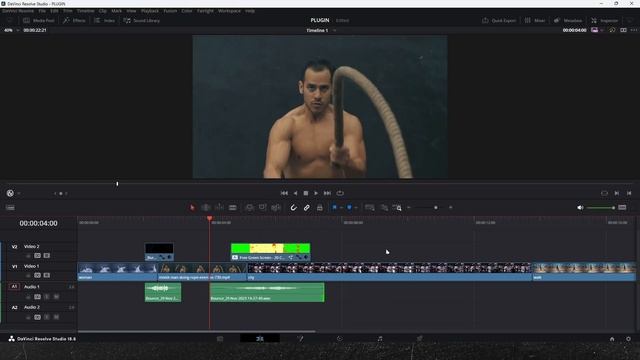The height and width of the screenshot is (360, 640).
Task: Stop playback
Action: coord(306,193)
